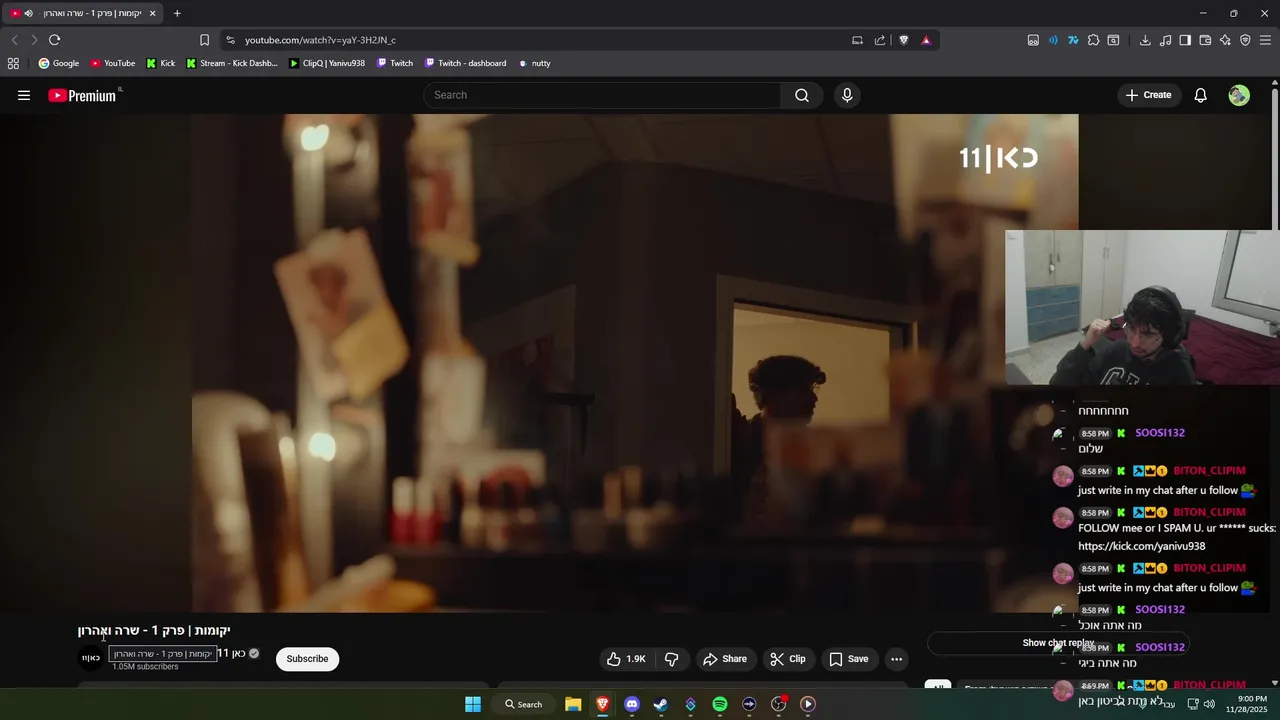1280x720 pixels.
Task: Open Windows Start menu
Action: (473, 704)
